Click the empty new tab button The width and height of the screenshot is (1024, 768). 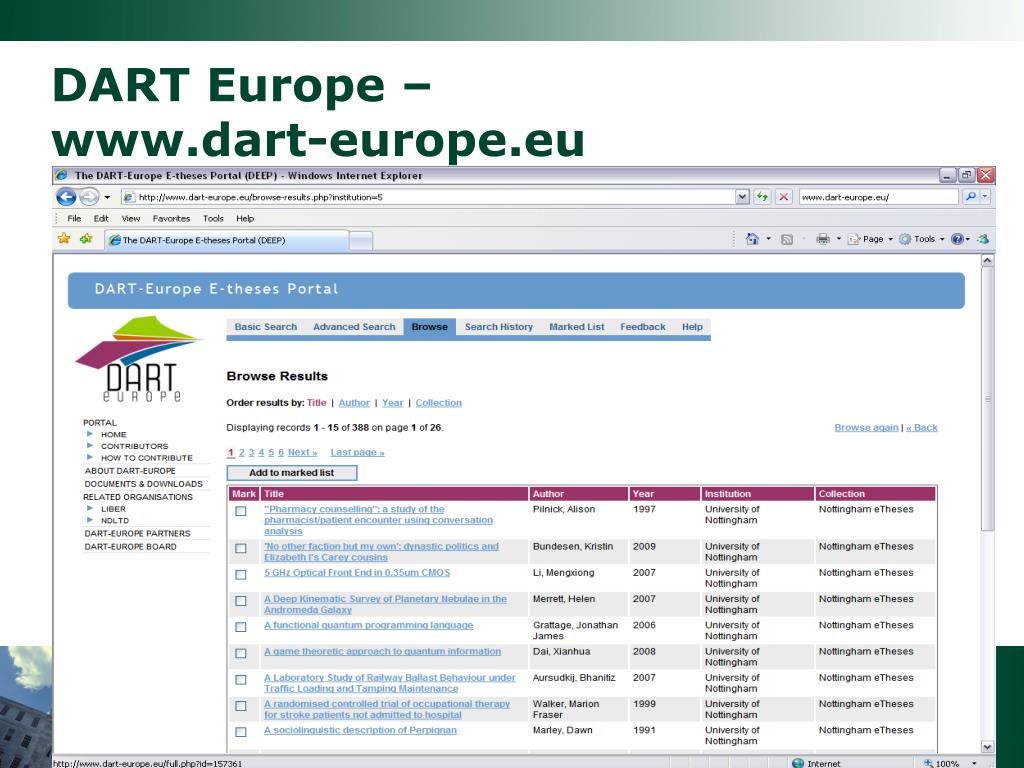point(361,240)
